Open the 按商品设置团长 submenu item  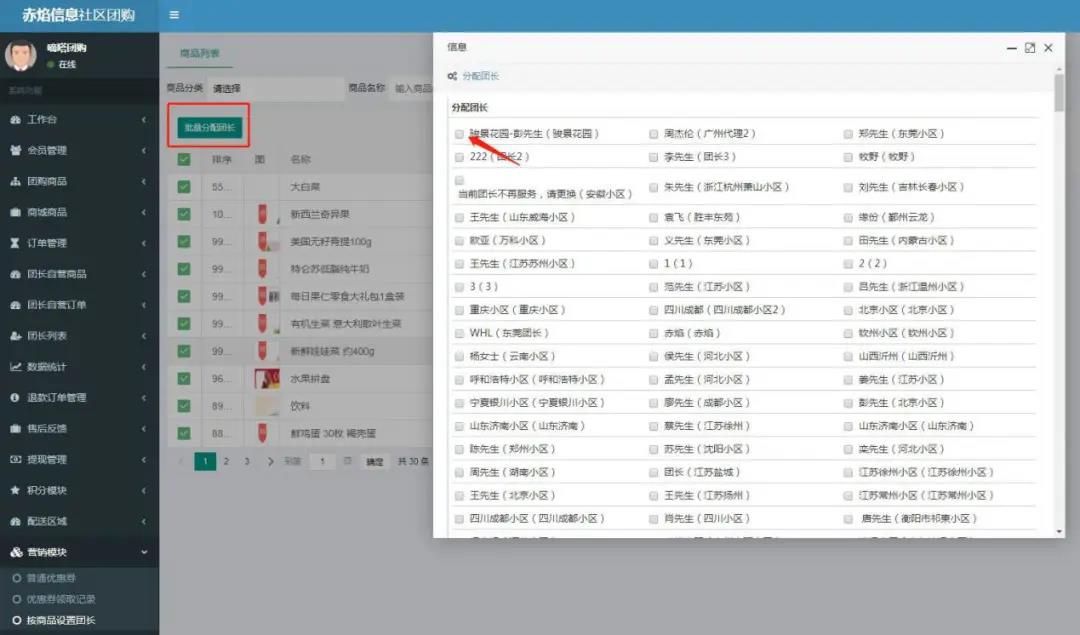(x=61, y=620)
